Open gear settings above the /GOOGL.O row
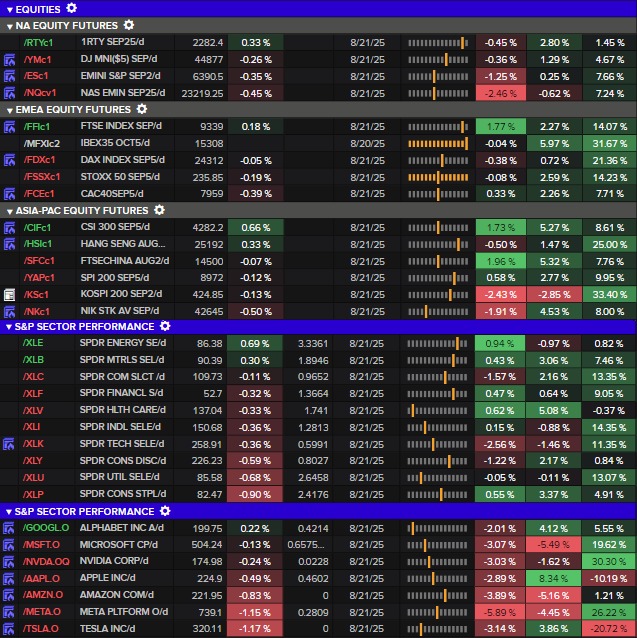 (x=166, y=511)
